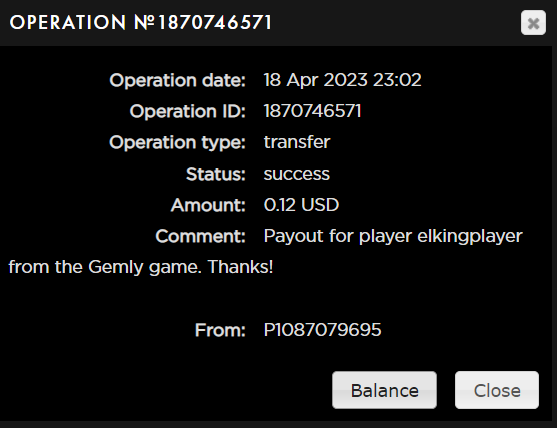The height and width of the screenshot is (428, 557).
Task: Click the transfer operation type value
Action: click(x=297, y=142)
